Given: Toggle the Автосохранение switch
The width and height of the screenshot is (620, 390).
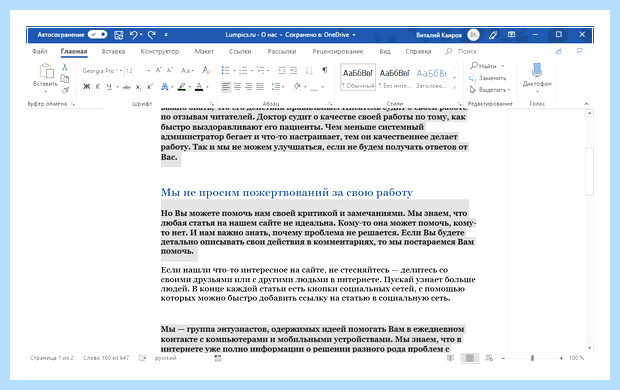Looking at the screenshot, I should 97,35.
